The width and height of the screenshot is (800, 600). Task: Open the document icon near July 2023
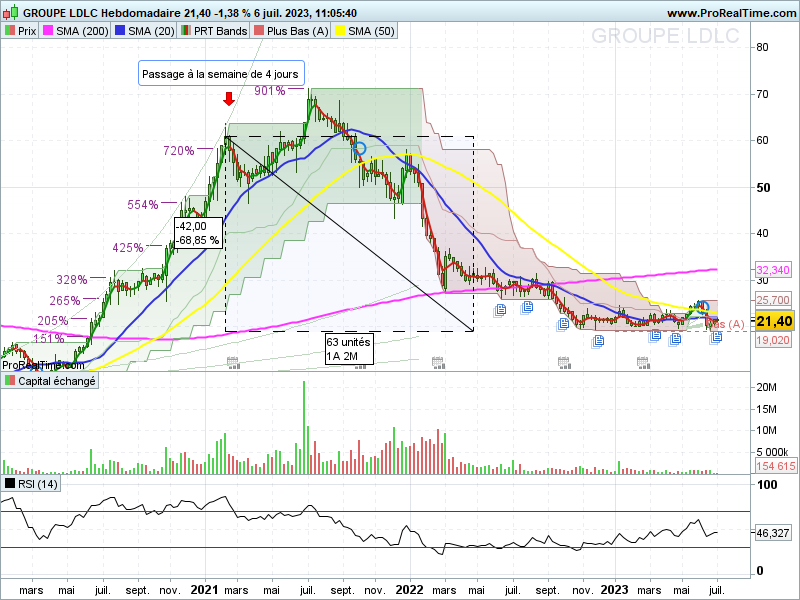coord(716,337)
